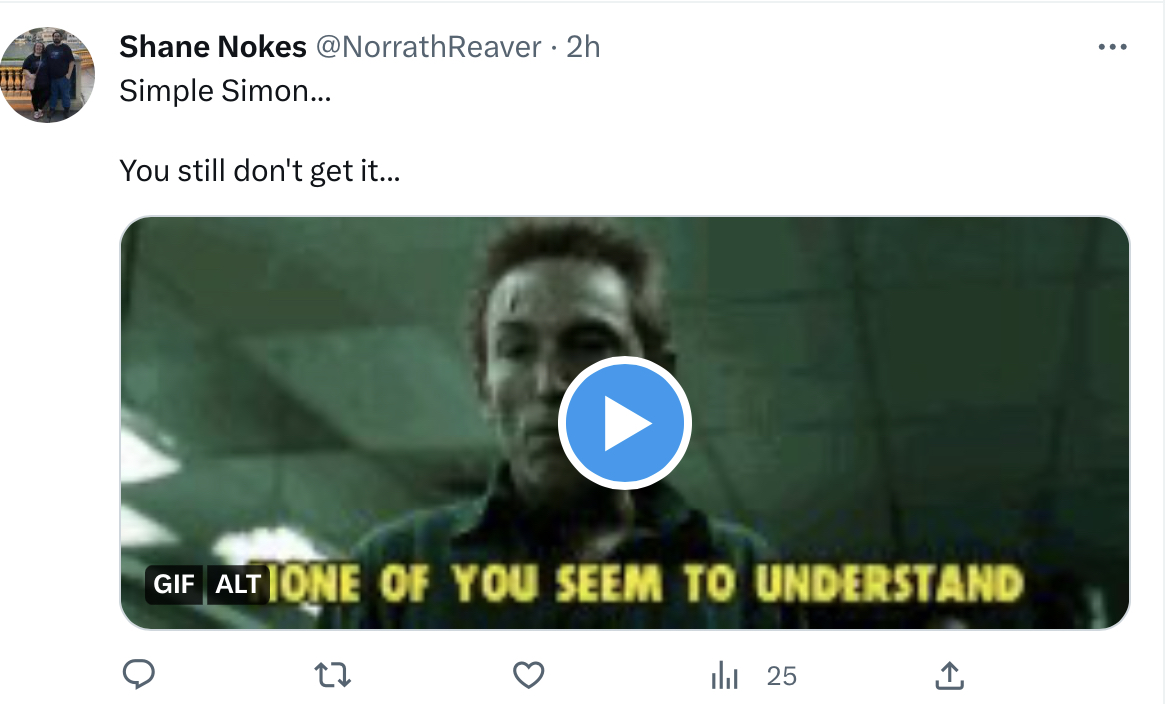The image size is (1171, 704).
Task: Share the post via upload arrow icon
Action: click(x=949, y=675)
